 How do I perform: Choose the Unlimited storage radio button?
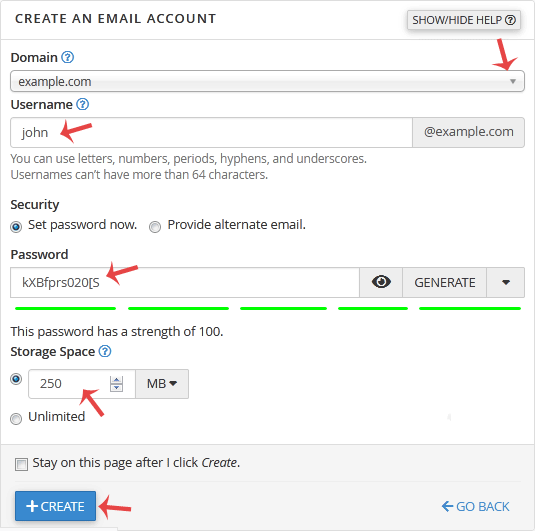coord(16,418)
